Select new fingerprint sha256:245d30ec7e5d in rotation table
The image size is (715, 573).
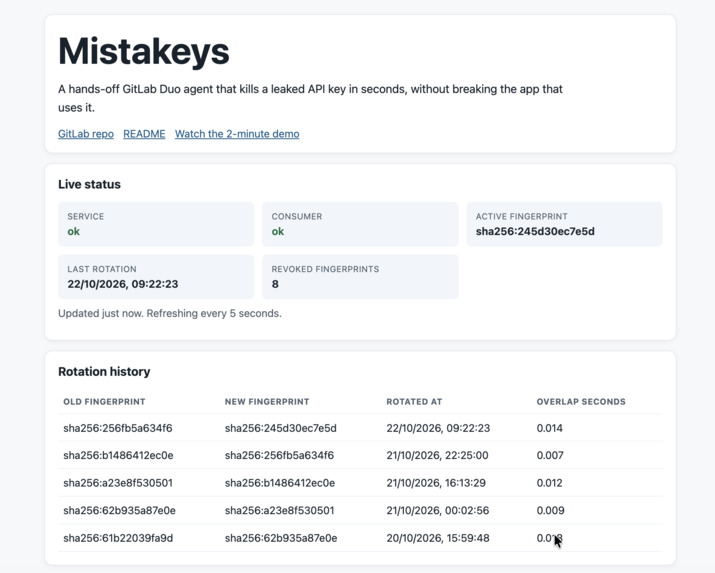click(x=280, y=428)
